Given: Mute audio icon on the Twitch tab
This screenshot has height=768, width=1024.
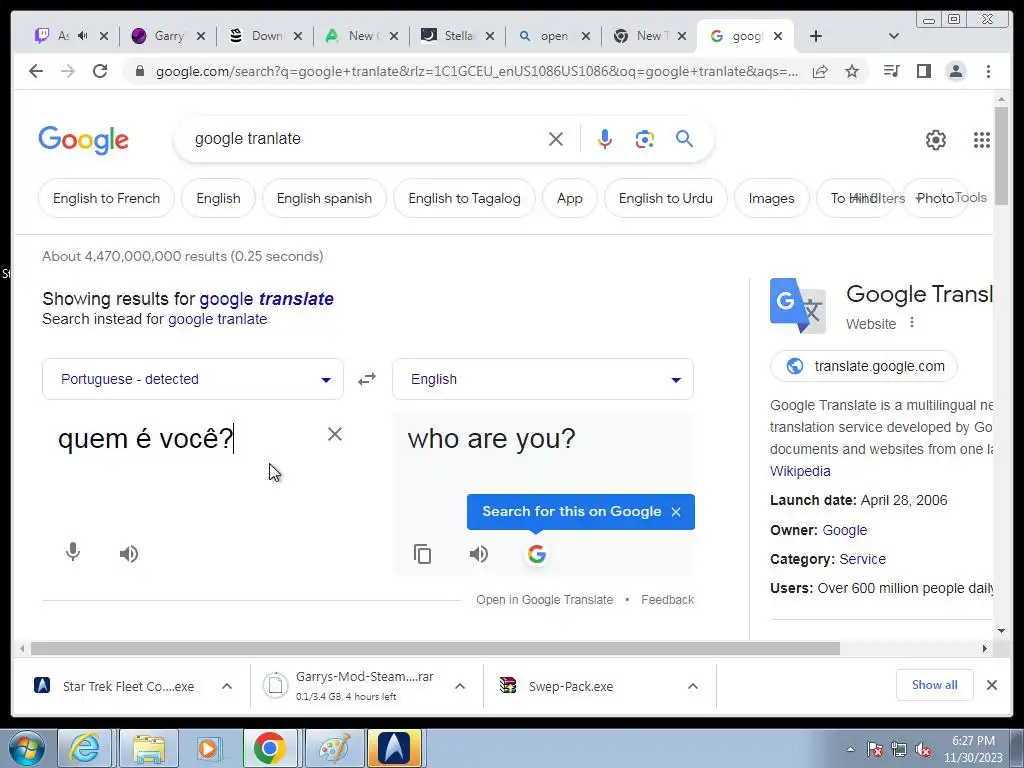Looking at the screenshot, I should coord(83,36).
